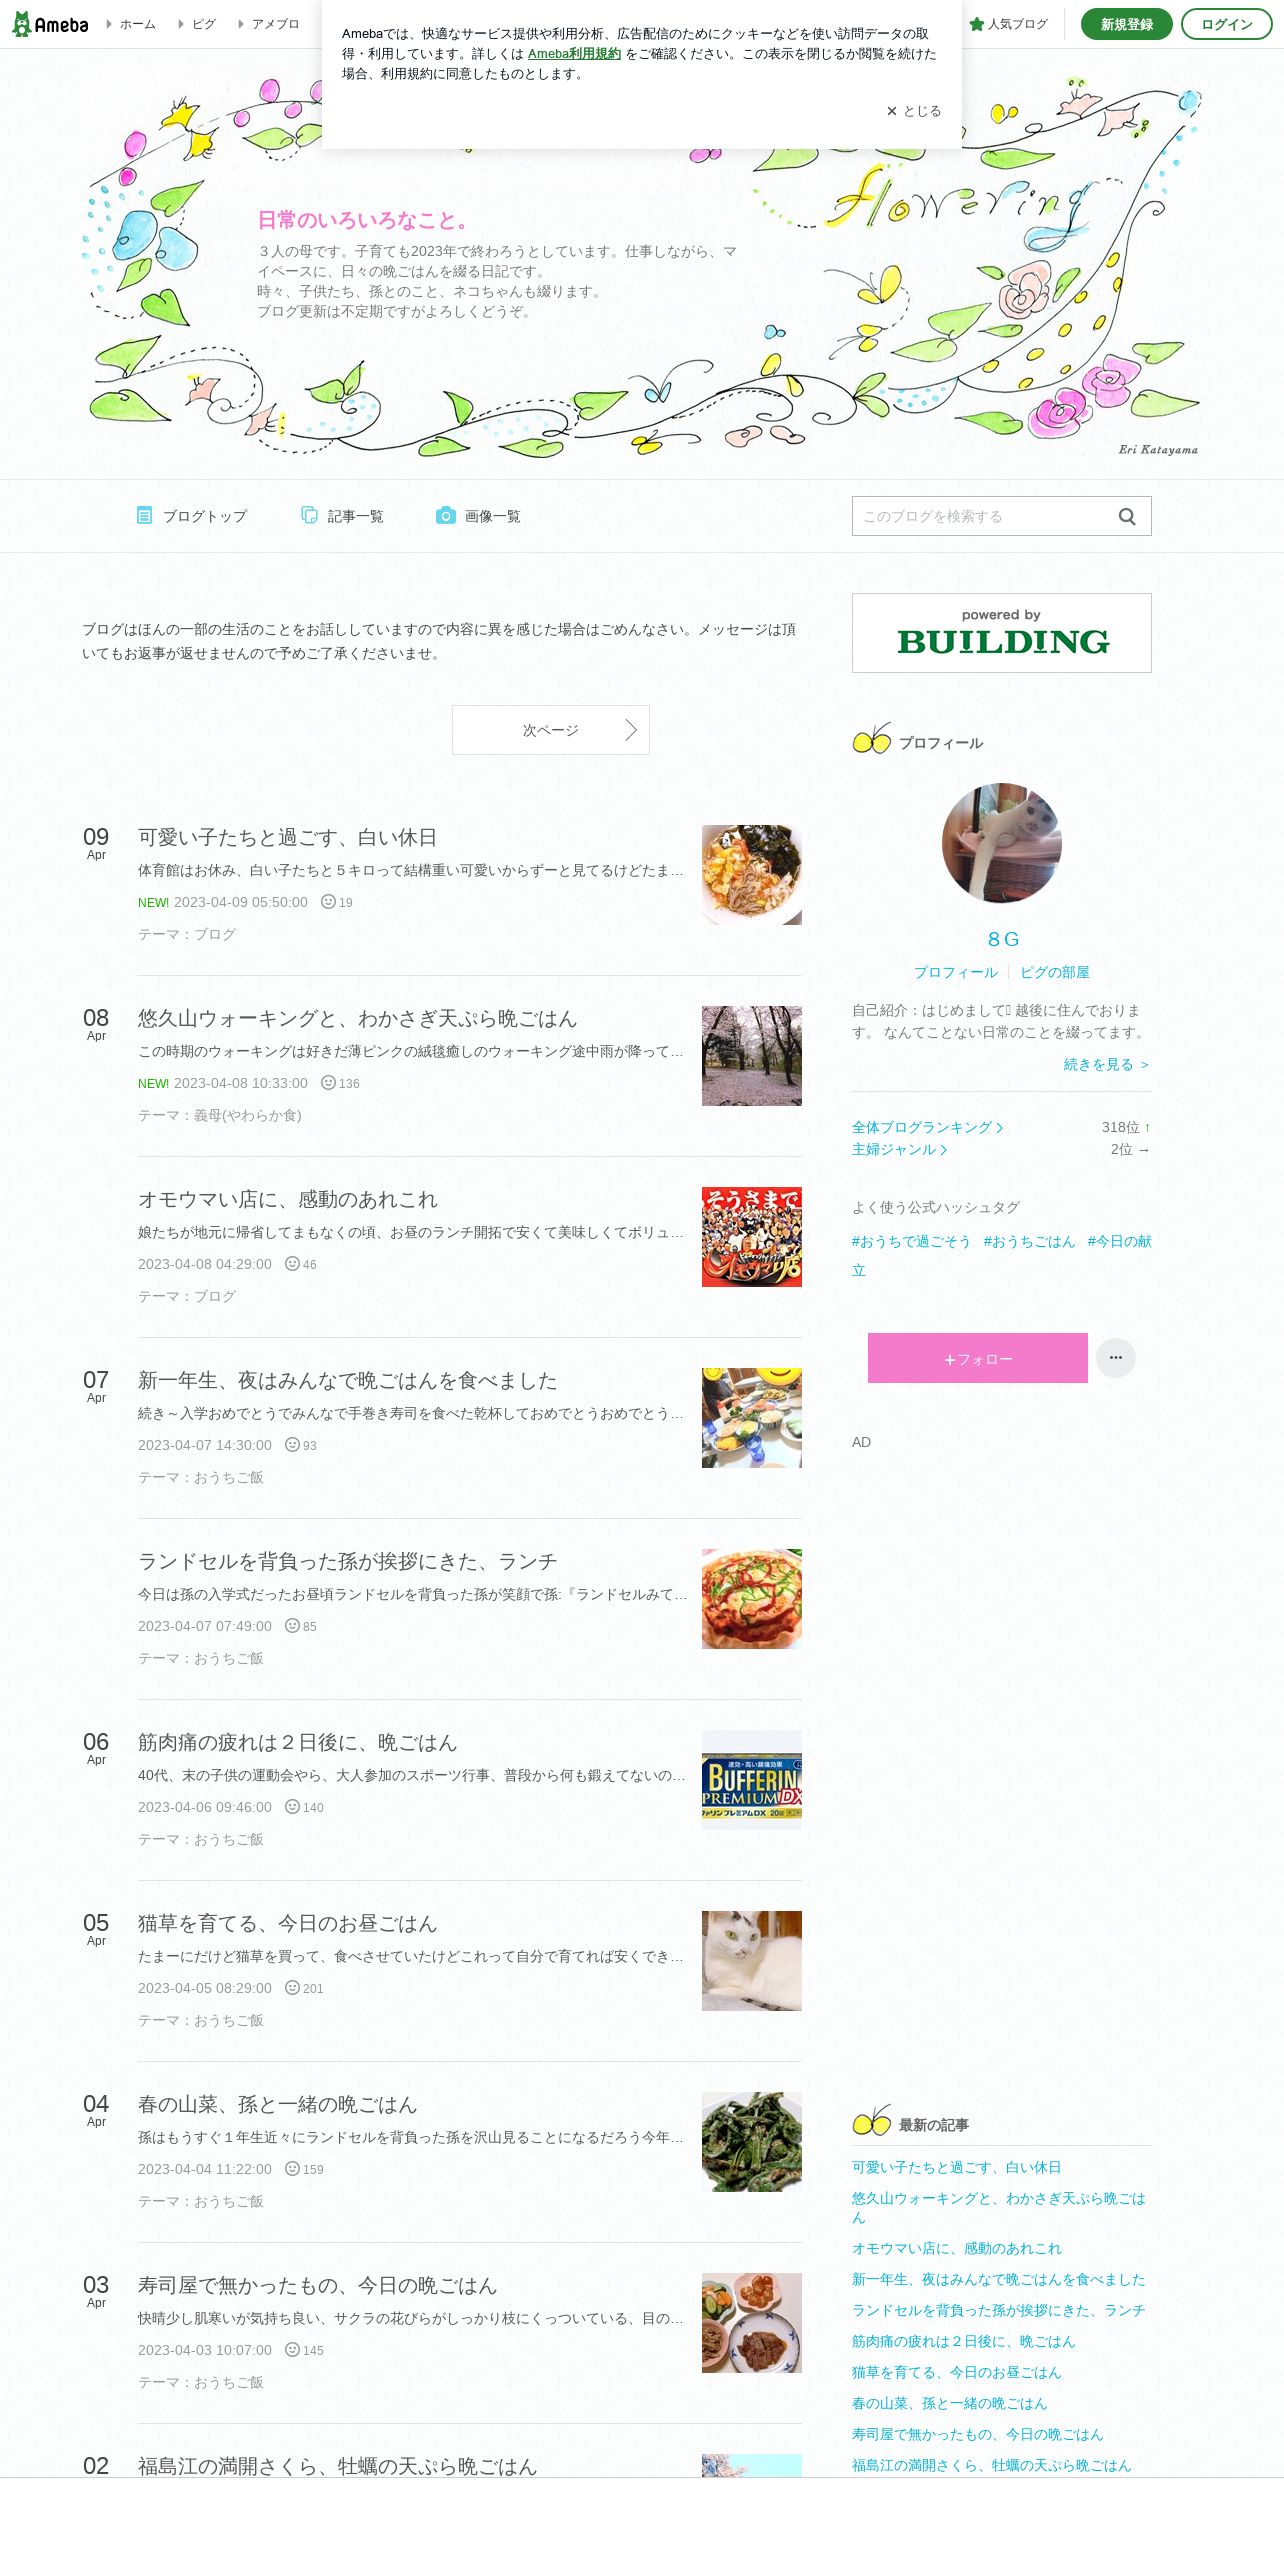
Task: Click the 新規登録 button
Action: [1127, 24]
